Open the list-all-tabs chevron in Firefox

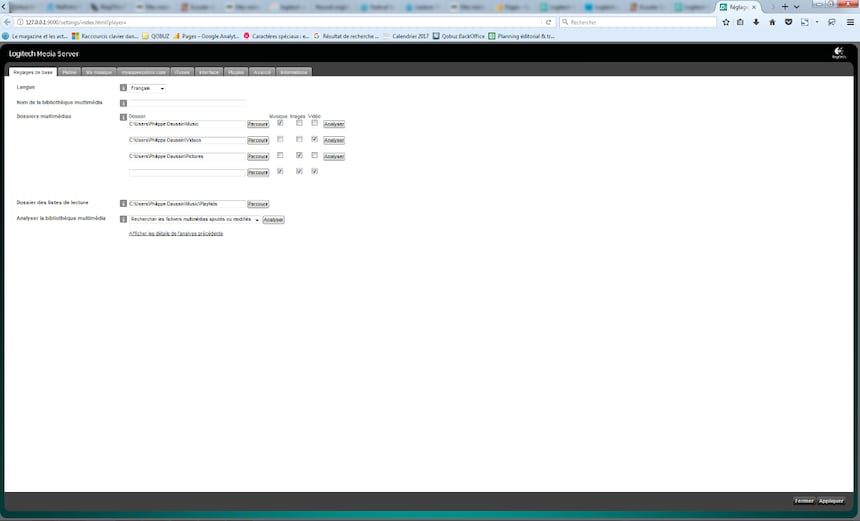click(x=796, y=7)
